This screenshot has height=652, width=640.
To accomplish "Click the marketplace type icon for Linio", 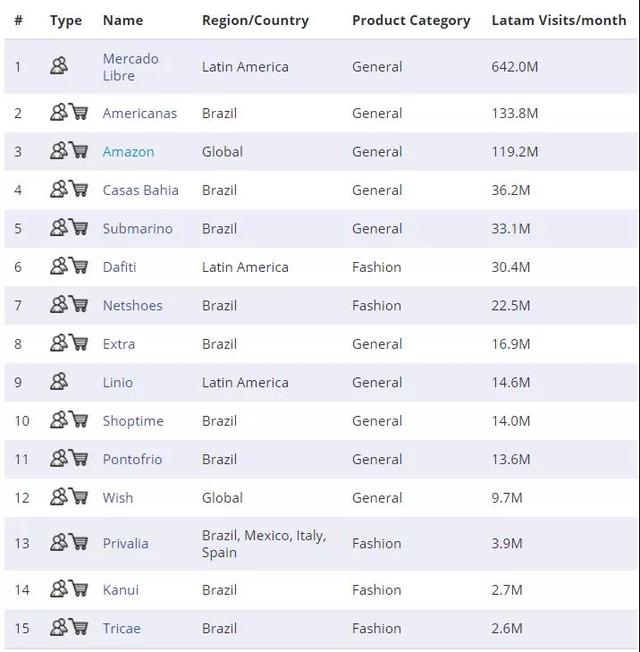I will click(59, 382).
